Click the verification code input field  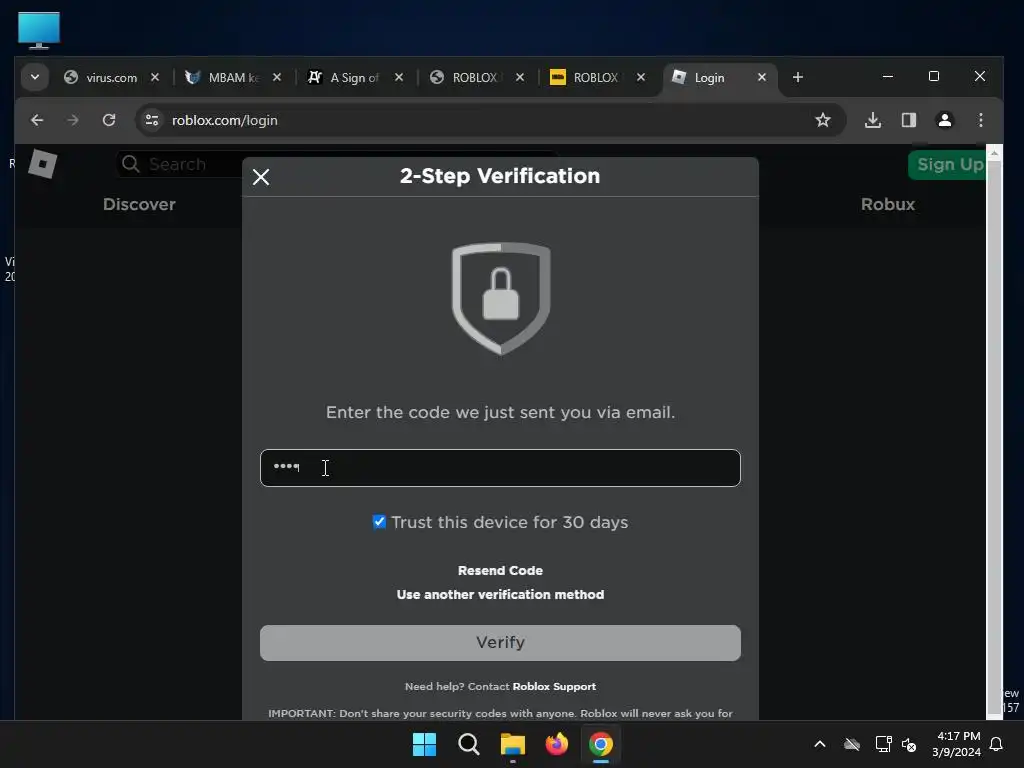click(500, 468)
